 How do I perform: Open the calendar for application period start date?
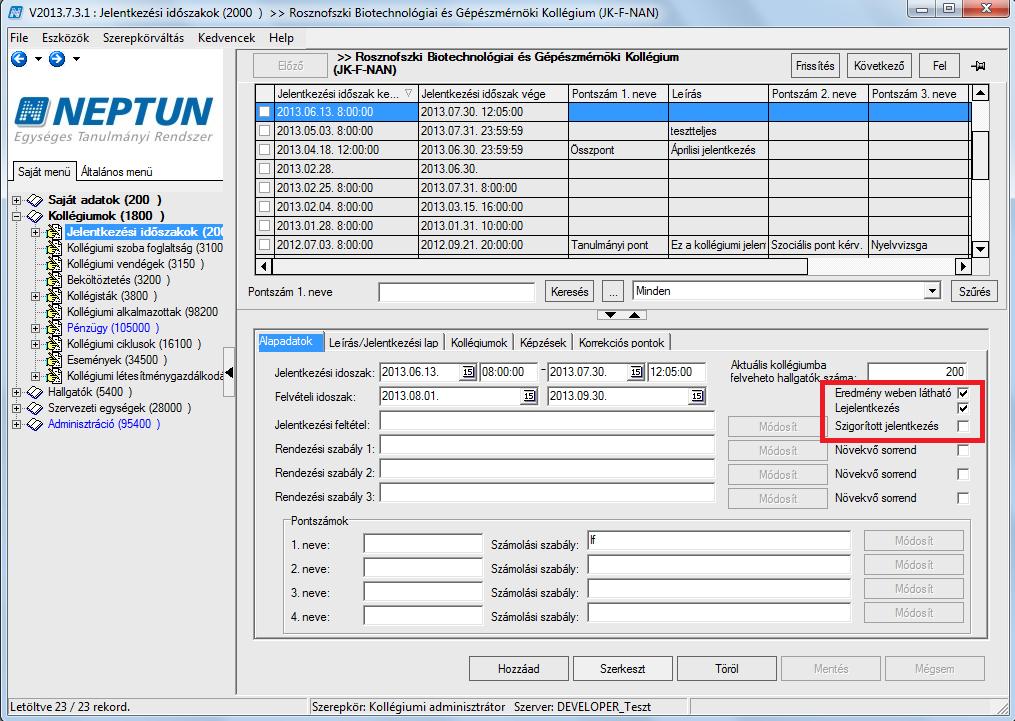point(467,372)
